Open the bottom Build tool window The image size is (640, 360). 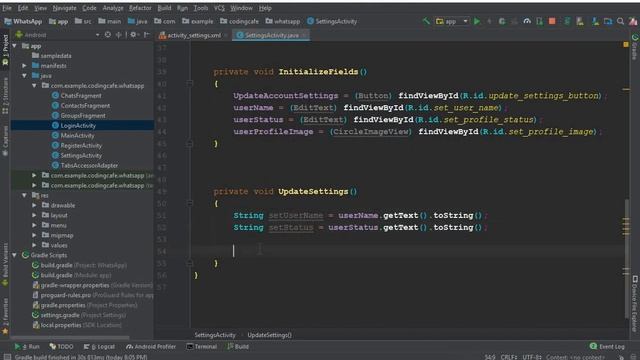[x=238, y=347]
